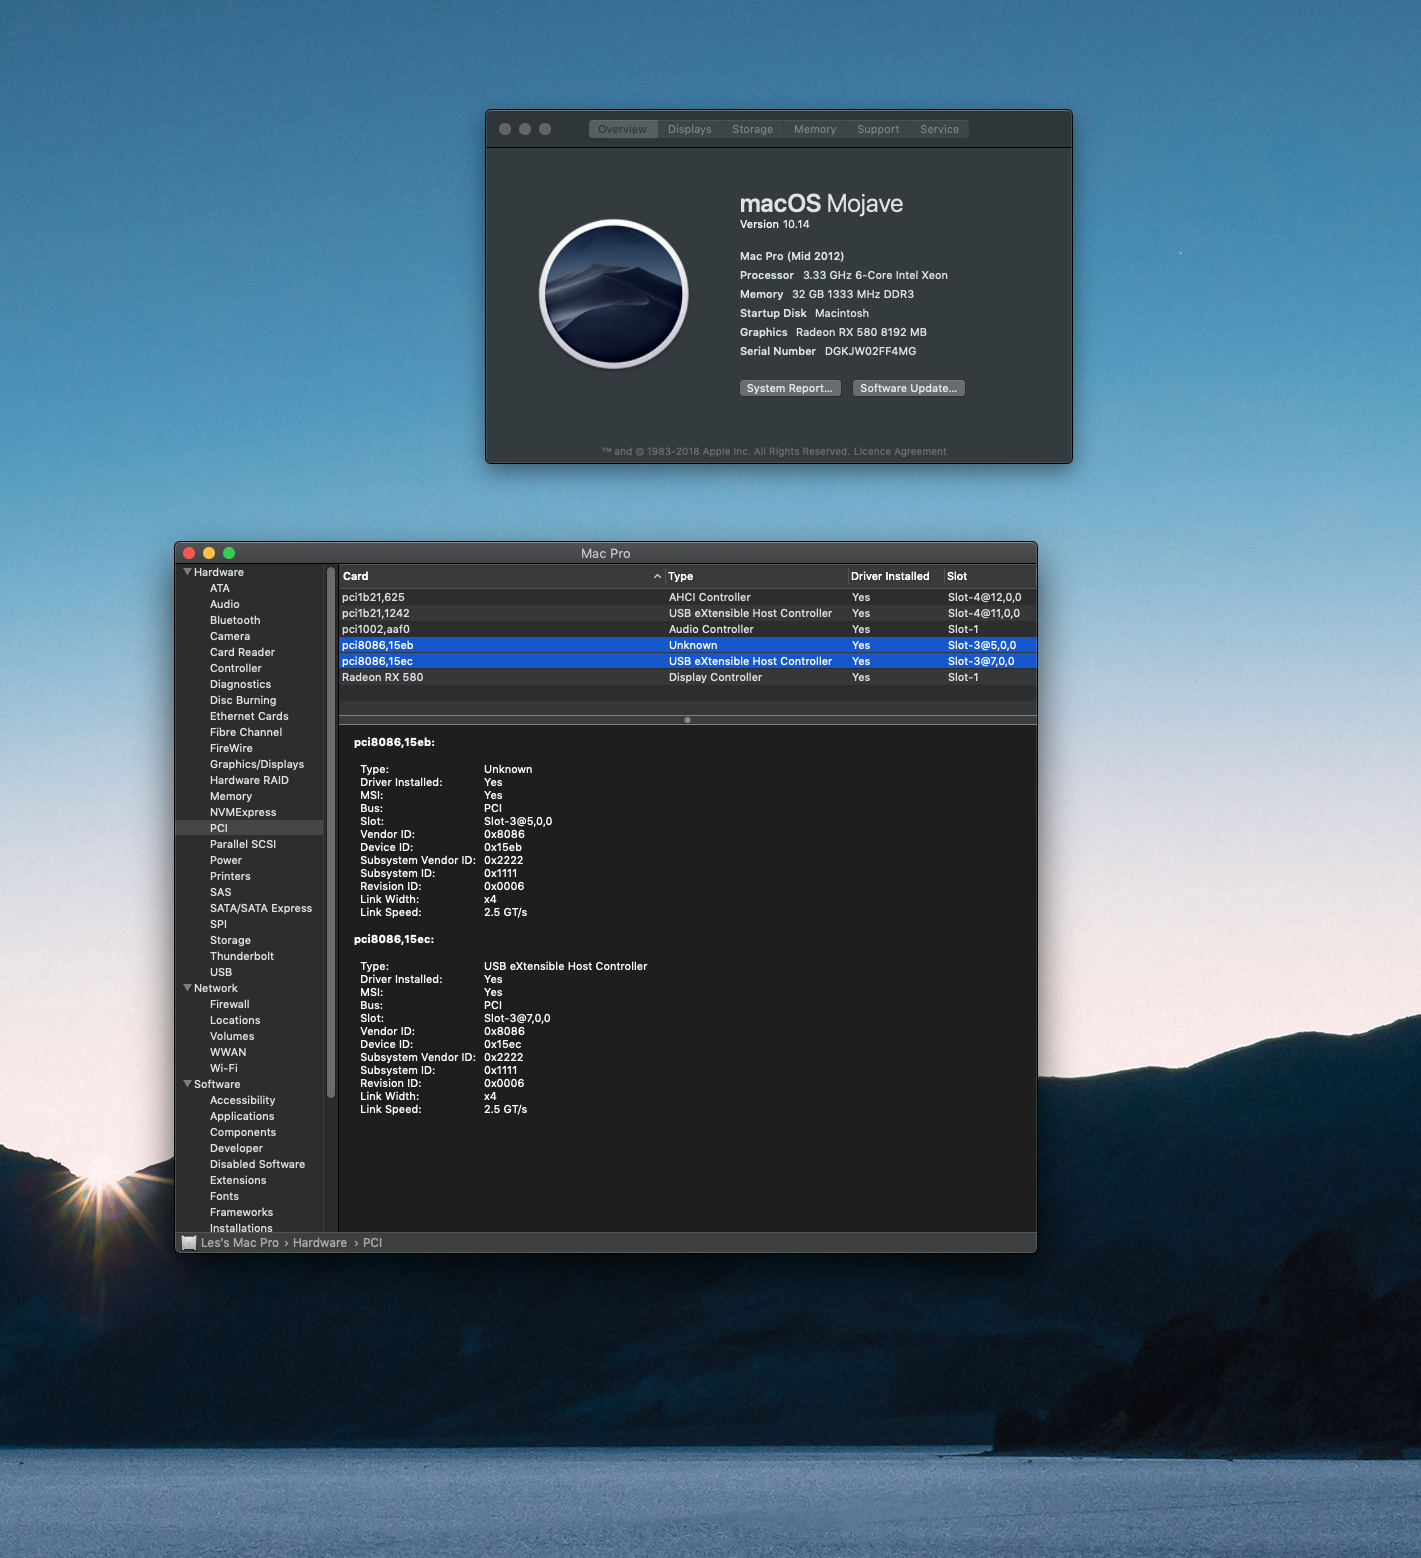Click the Driver Installed column header

(x=895, y=576)
